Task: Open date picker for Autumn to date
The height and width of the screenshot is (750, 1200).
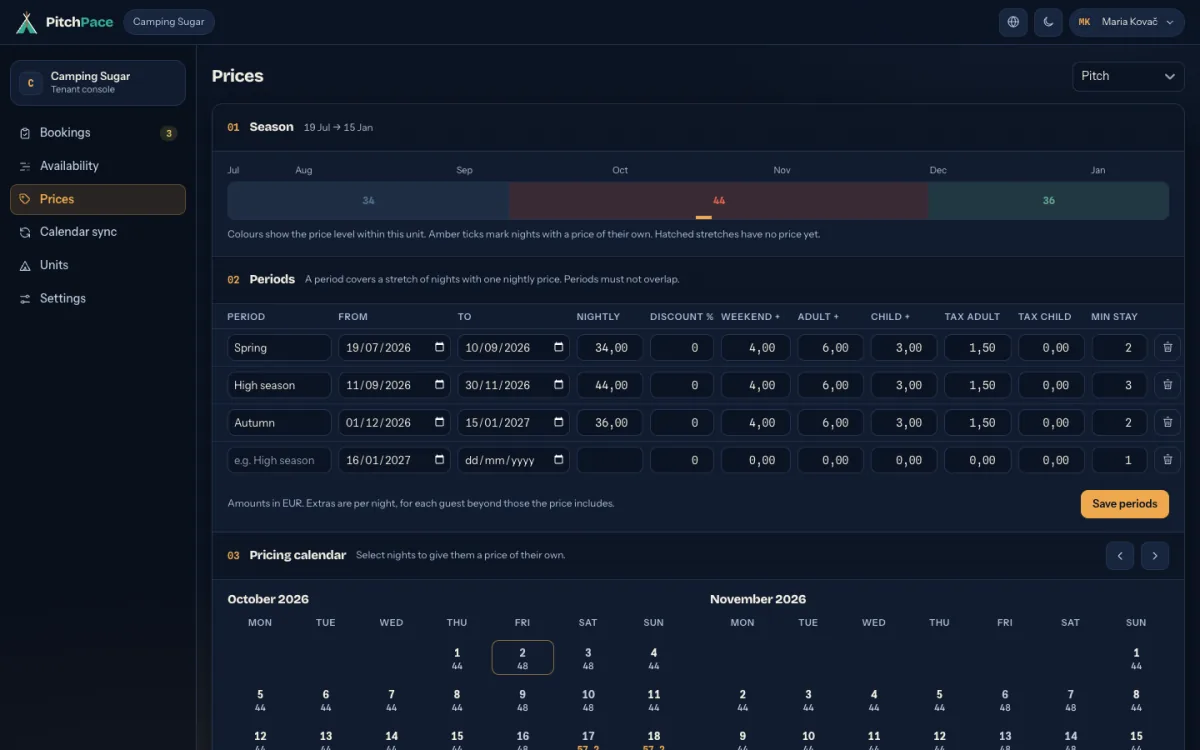Action: [559, 423]
